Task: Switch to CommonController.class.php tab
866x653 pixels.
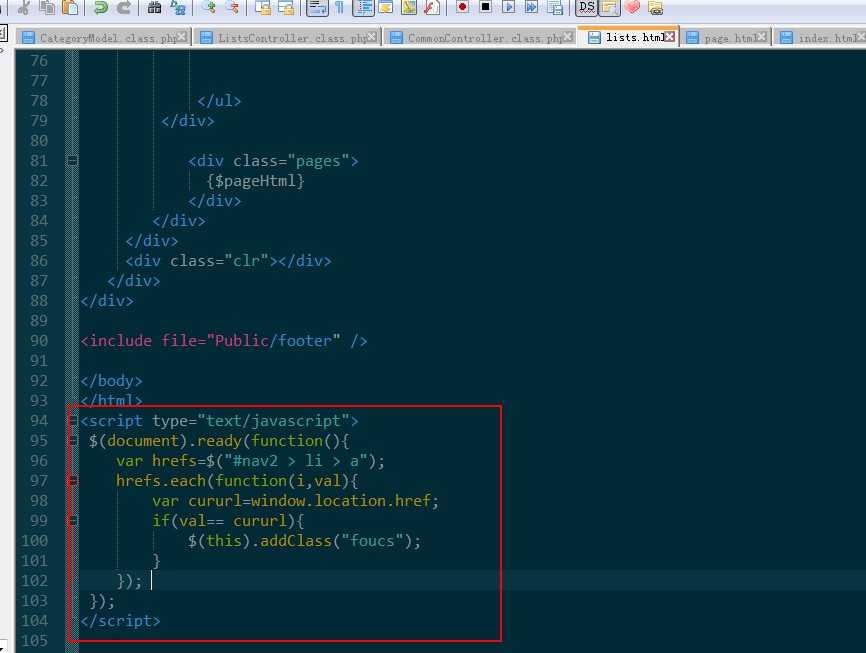Action: click(x=478, y=38)
